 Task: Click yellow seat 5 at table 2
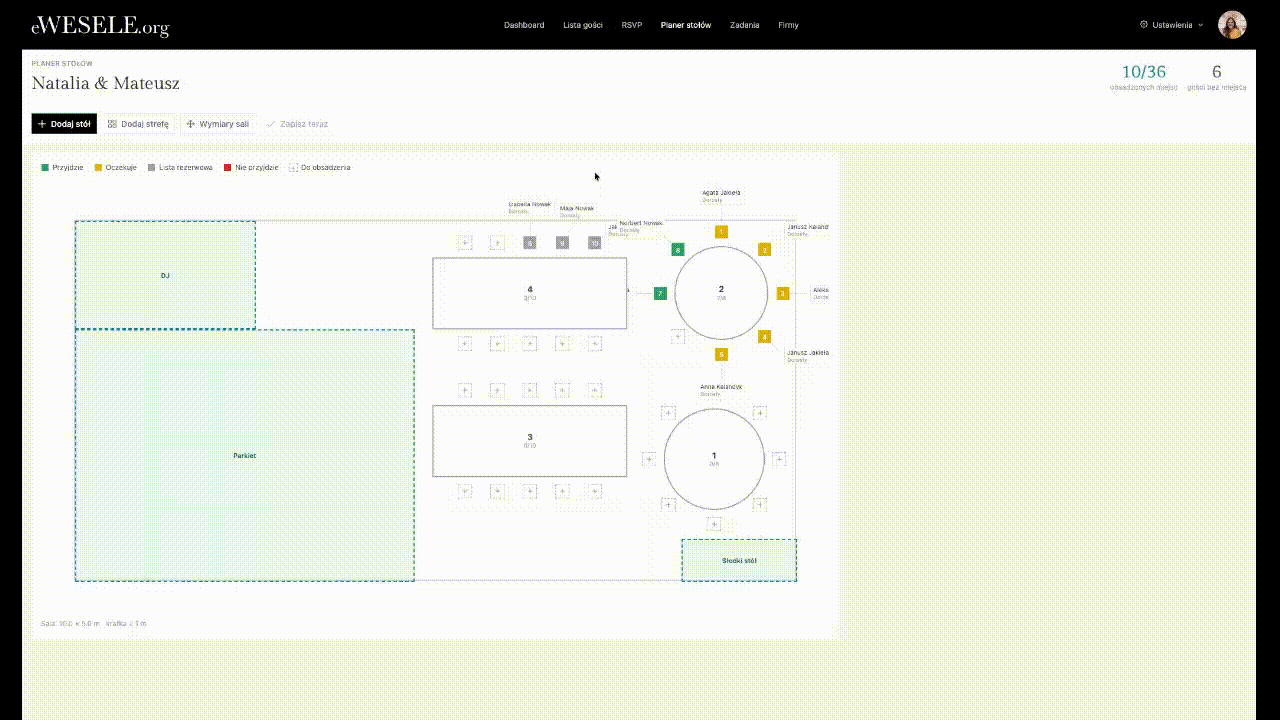(721, 354)
